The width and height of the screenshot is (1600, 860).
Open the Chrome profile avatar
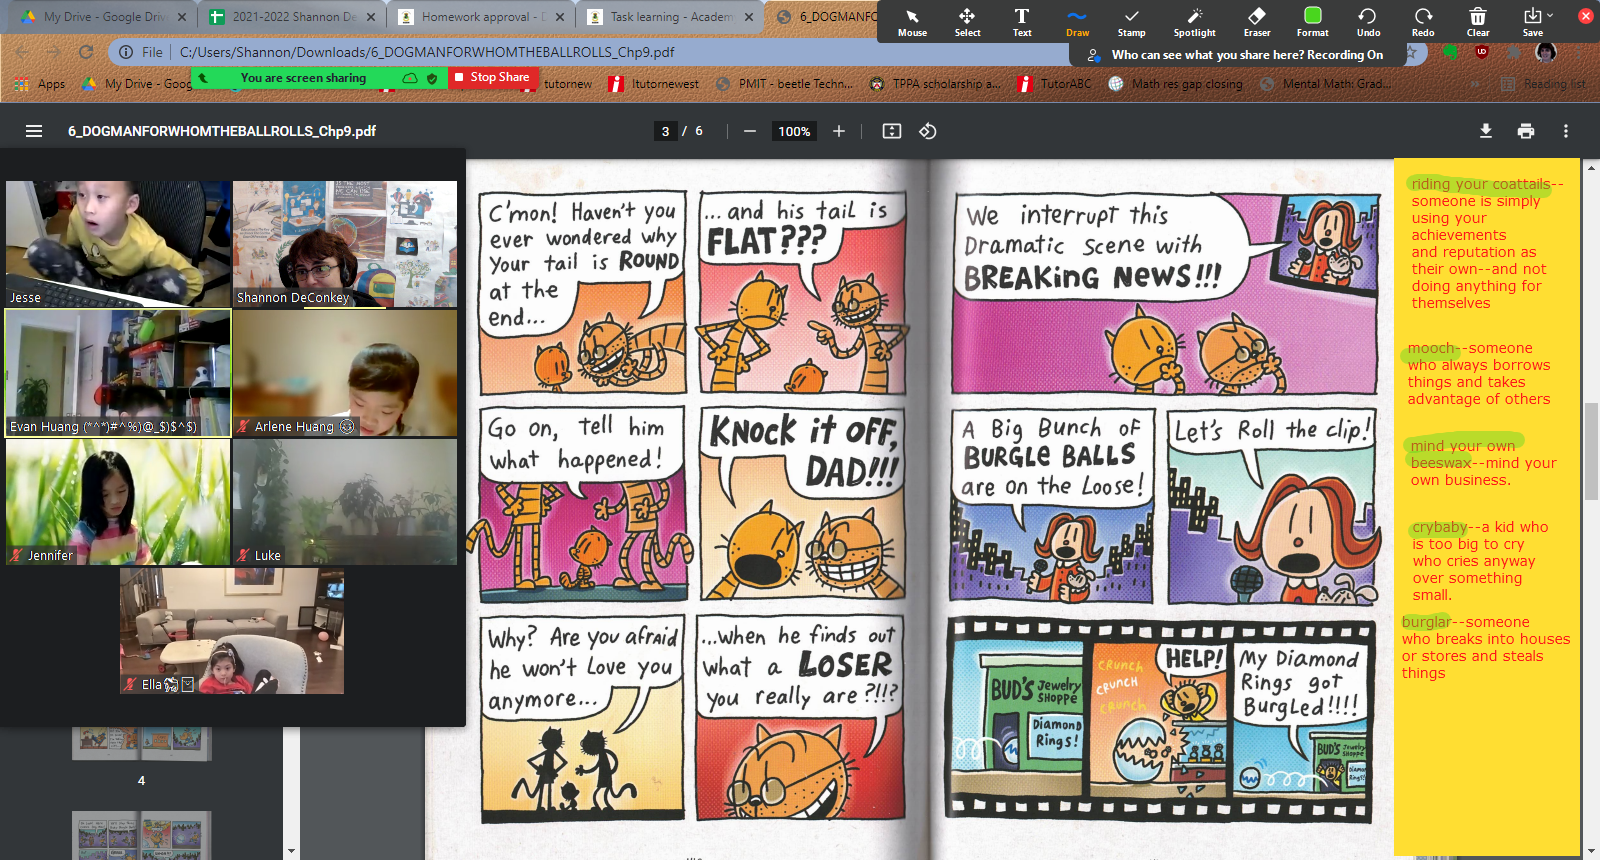click(1546, 52)
